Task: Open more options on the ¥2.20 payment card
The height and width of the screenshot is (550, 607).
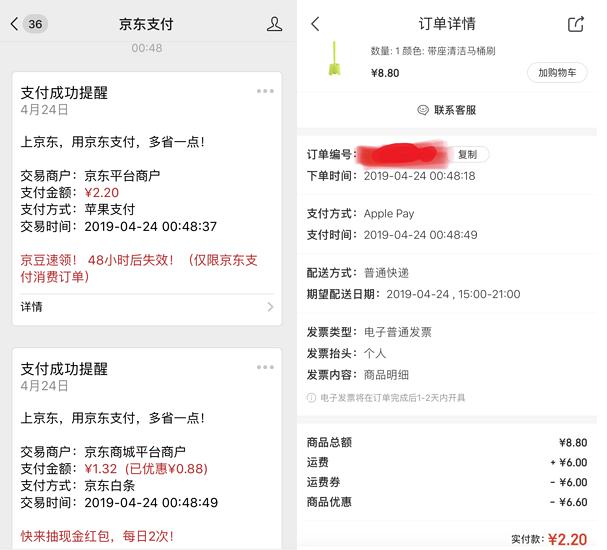Action: [x=265, y=91]
